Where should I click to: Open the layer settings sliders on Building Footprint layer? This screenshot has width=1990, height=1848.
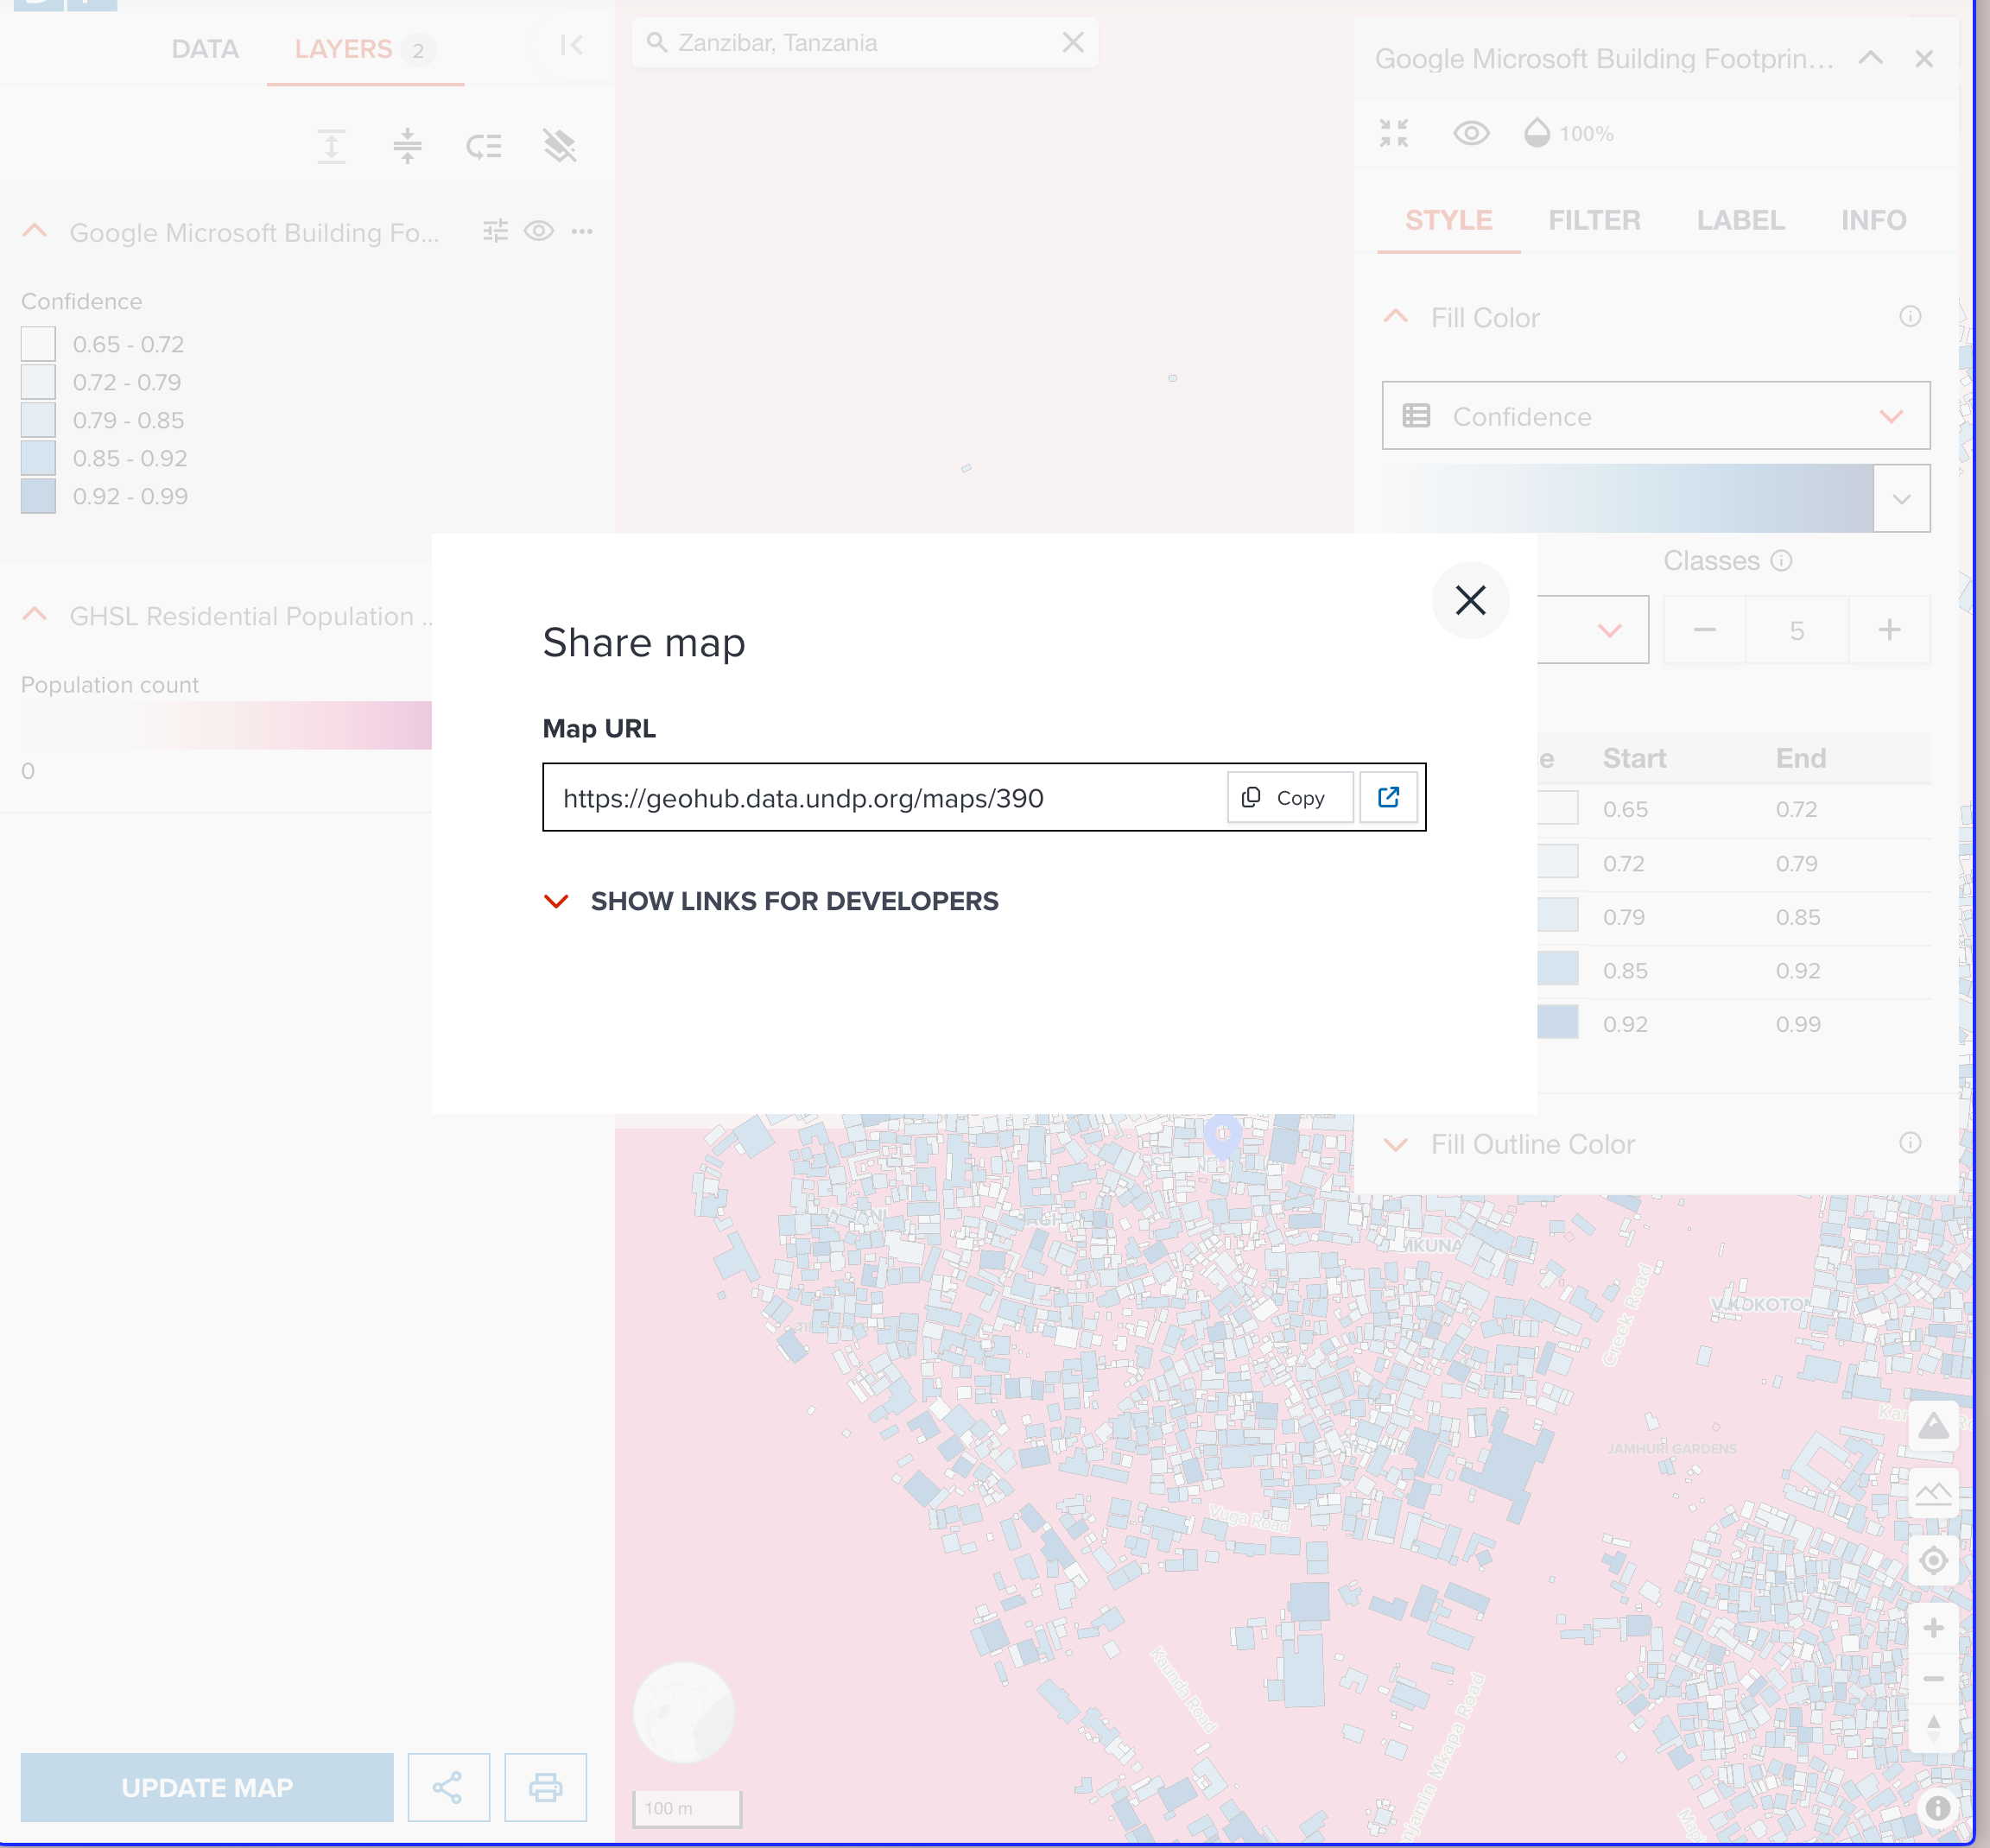497,231
